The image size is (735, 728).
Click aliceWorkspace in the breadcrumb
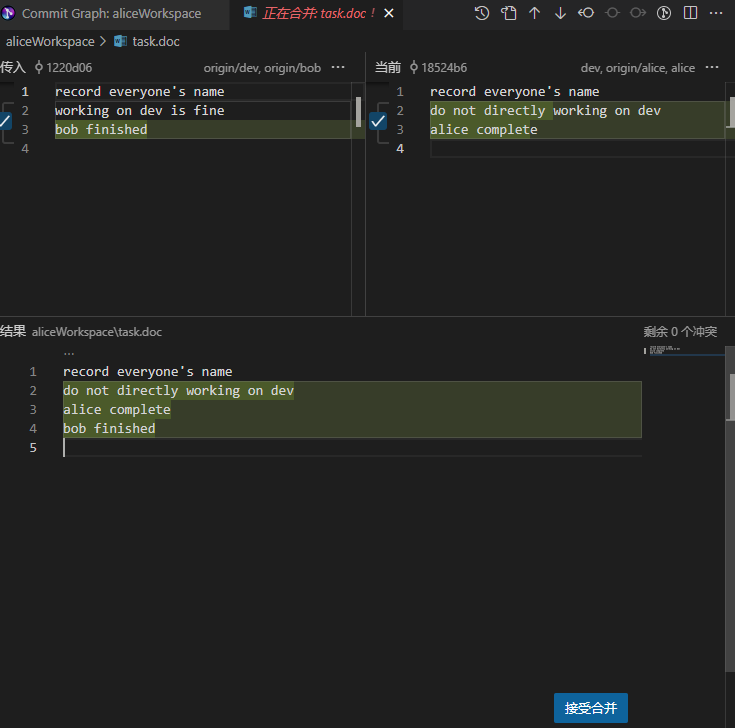50,41
